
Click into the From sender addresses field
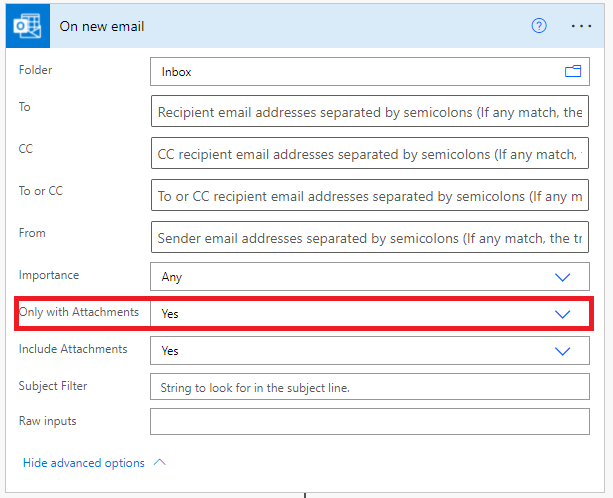370,237
